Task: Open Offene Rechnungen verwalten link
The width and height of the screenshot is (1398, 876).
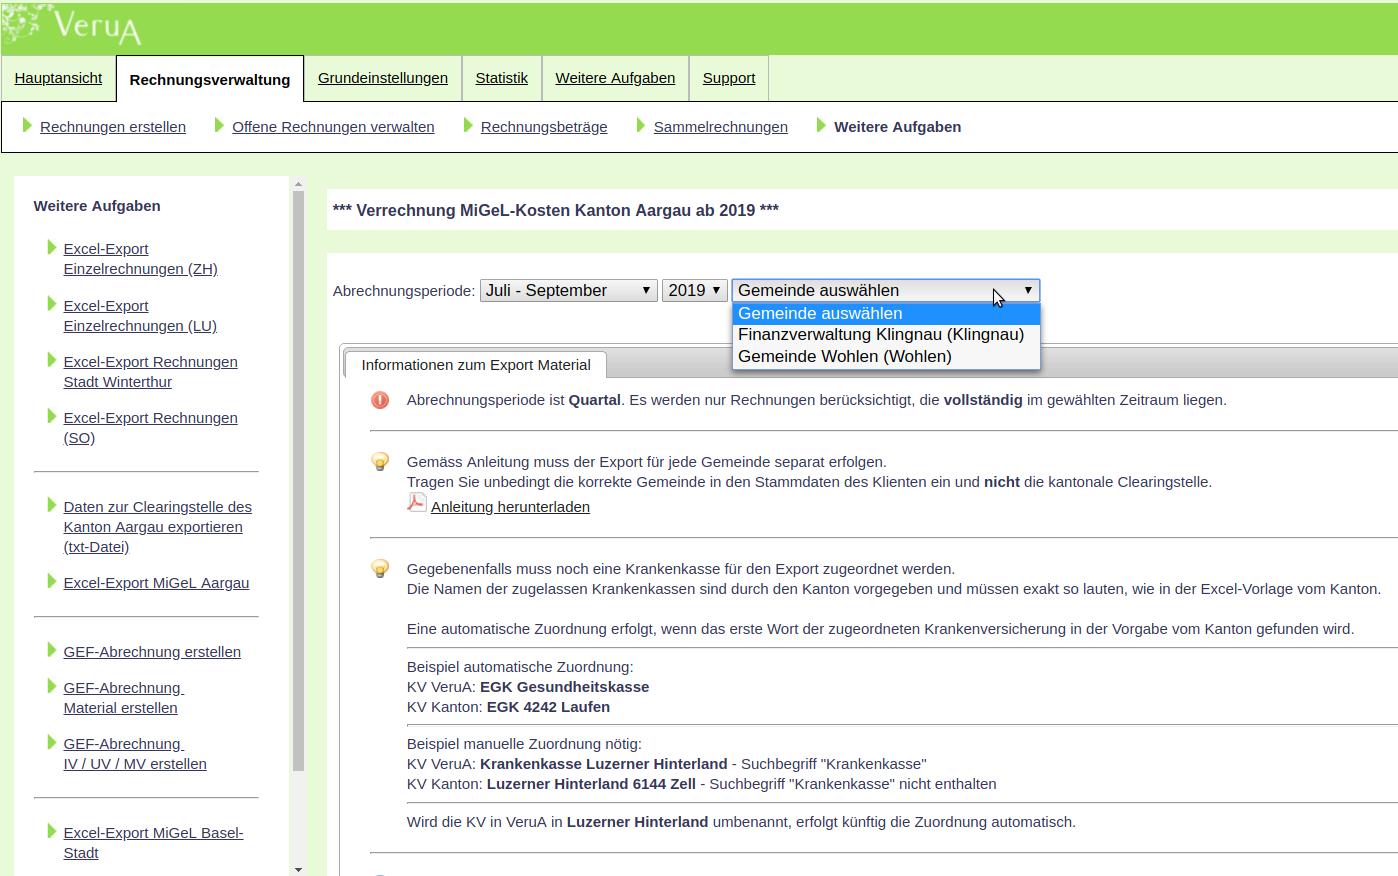Action: pyautogui.click(x=333, y=127)
